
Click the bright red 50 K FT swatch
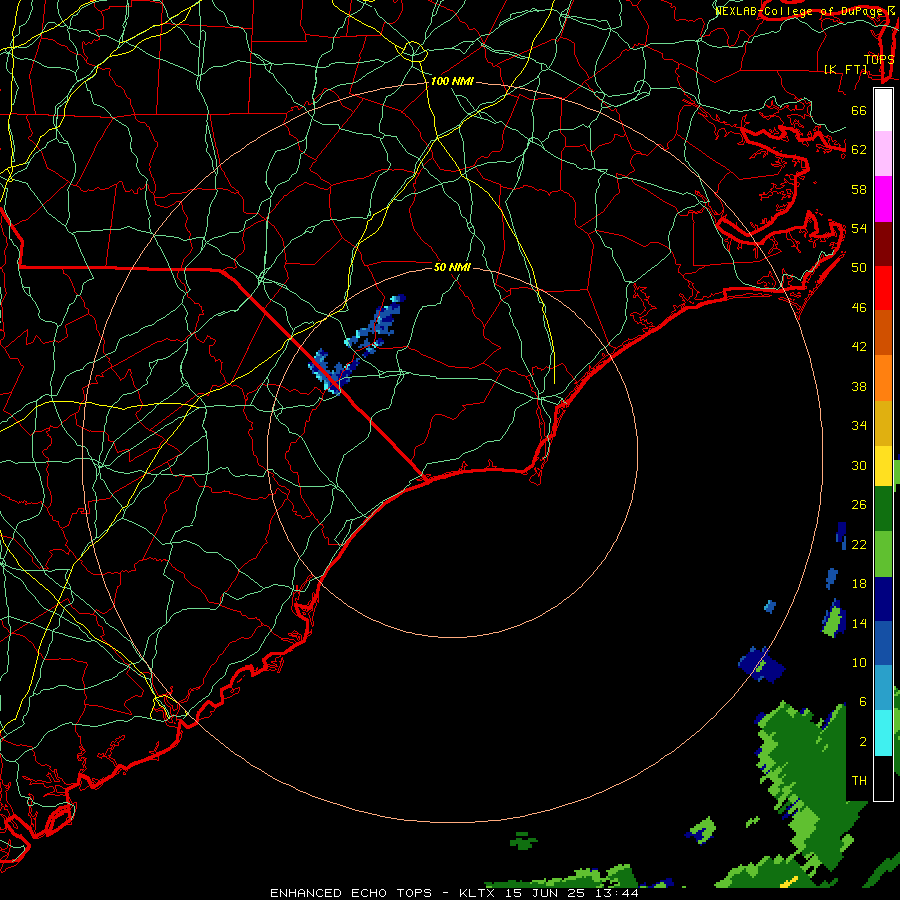[883, 289]
